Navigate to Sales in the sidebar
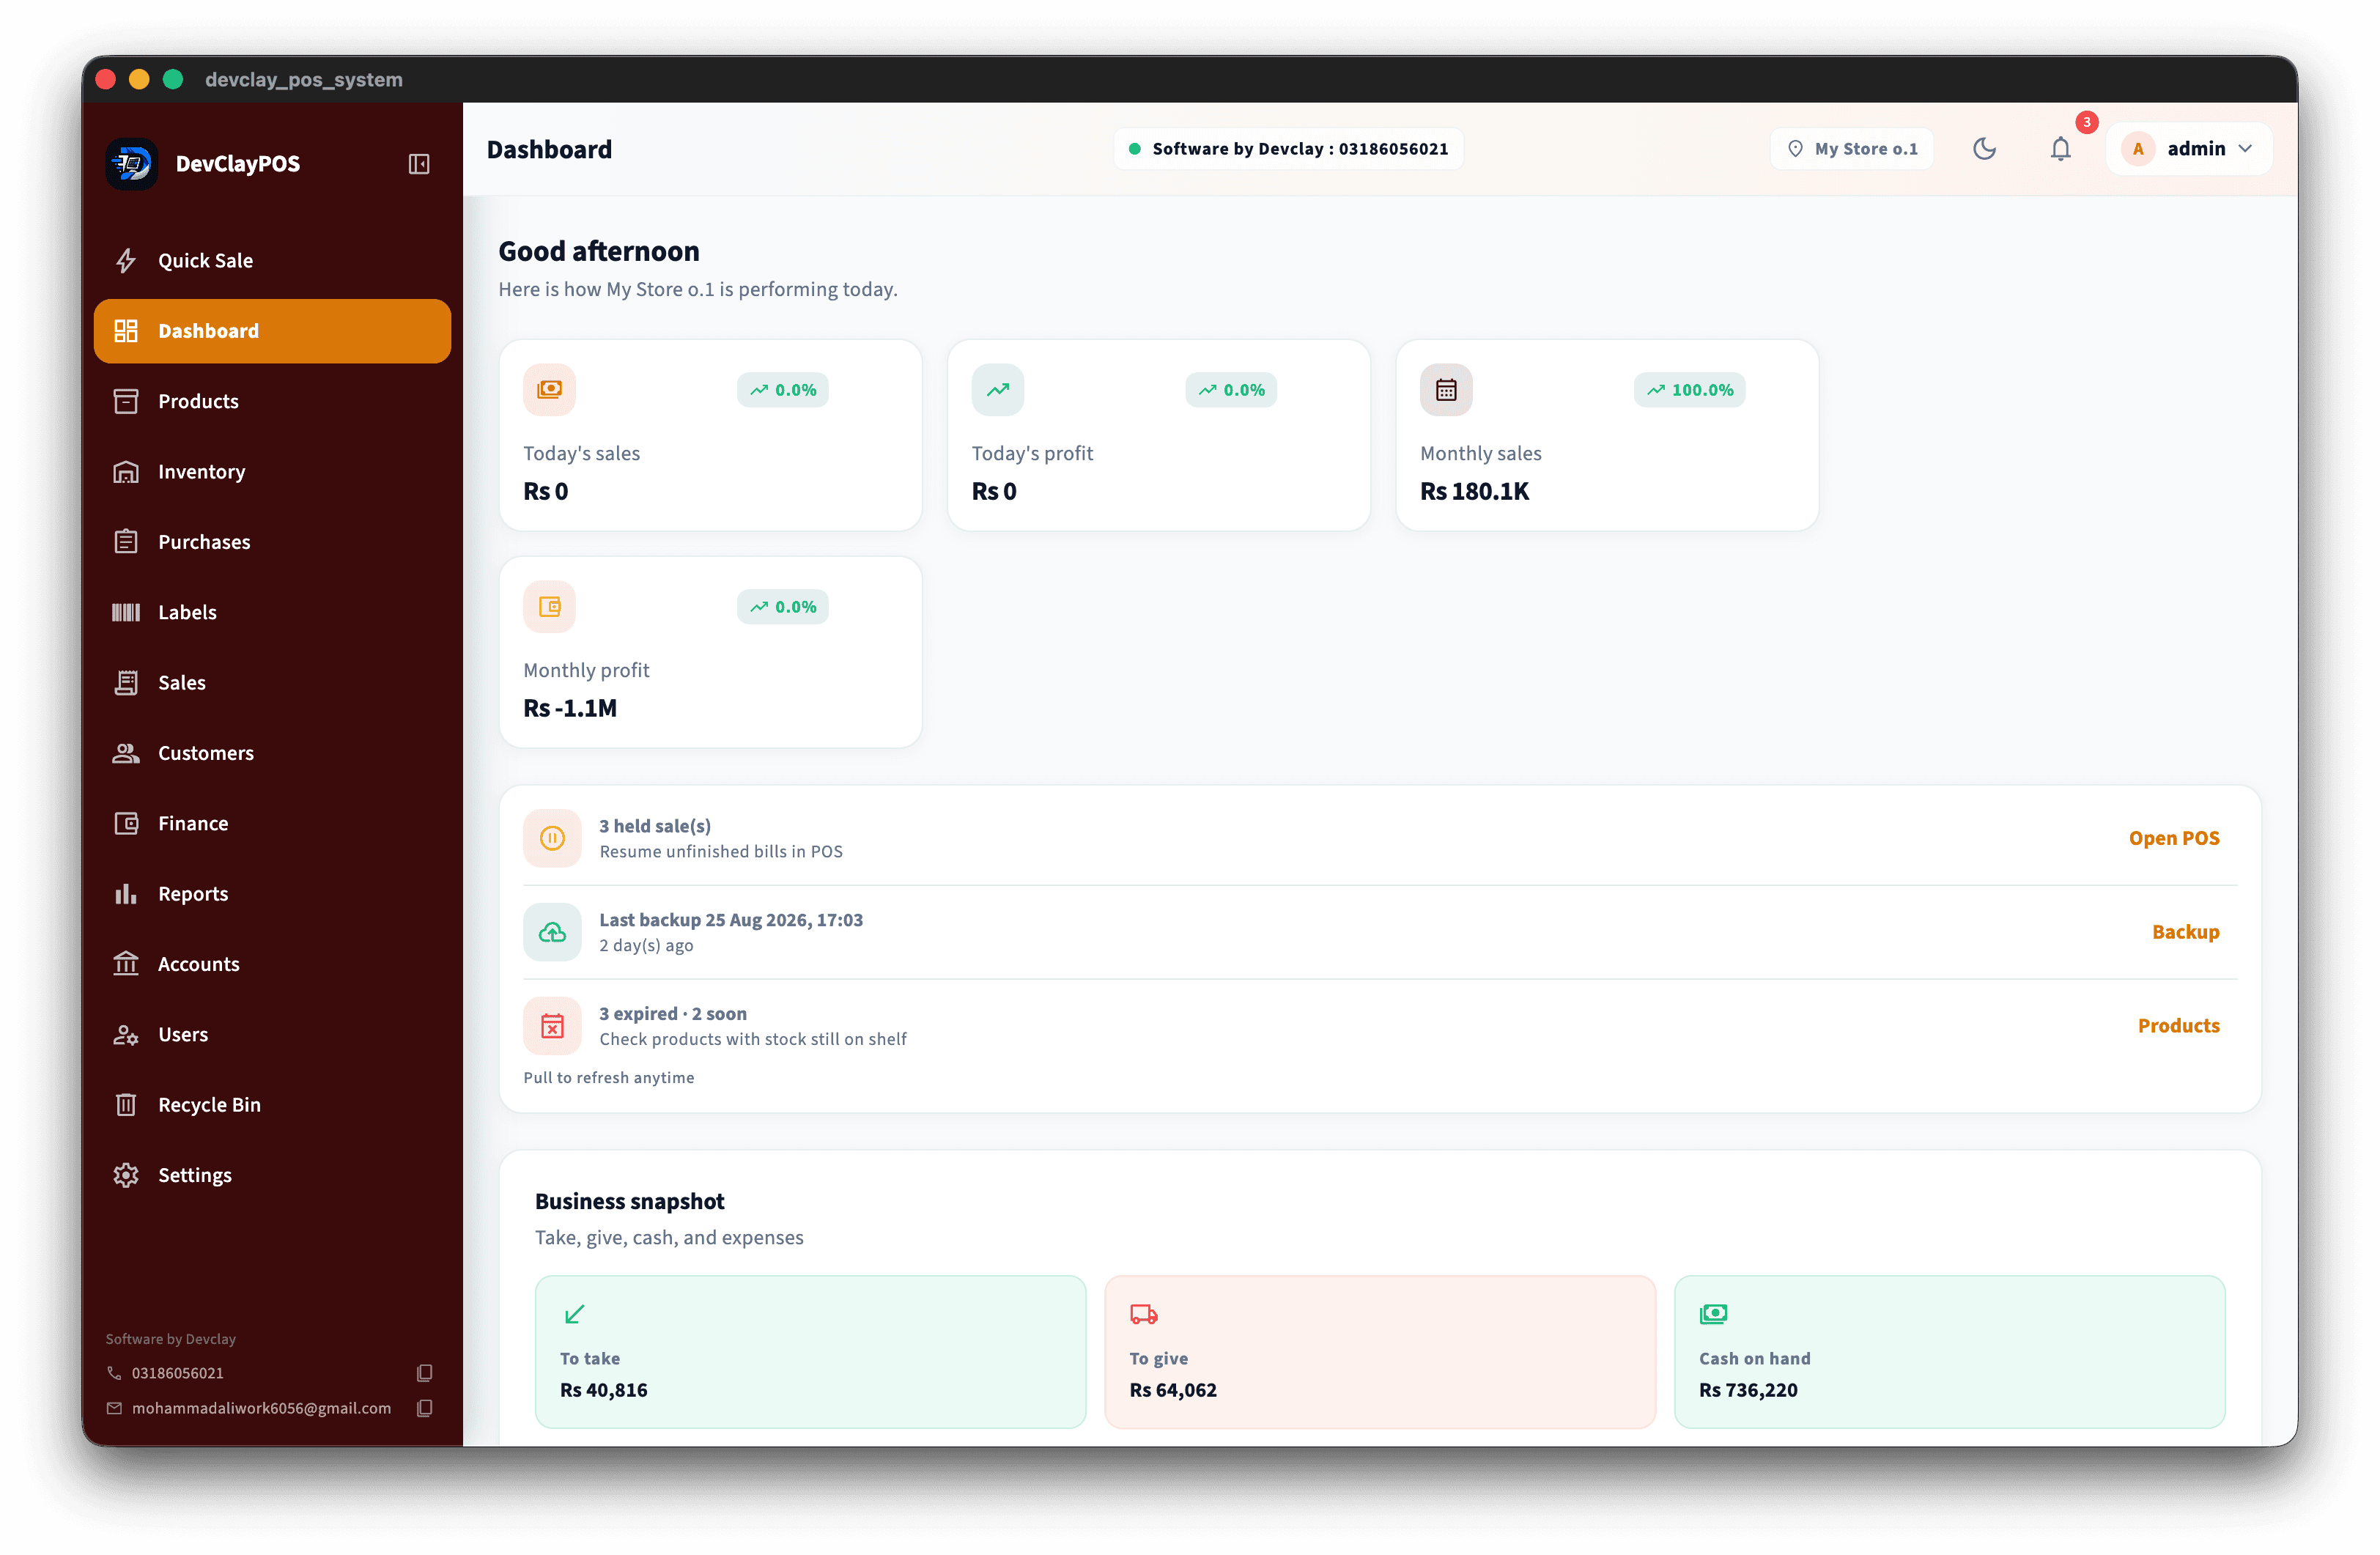 pyautogui.click(x=272, y=683)
